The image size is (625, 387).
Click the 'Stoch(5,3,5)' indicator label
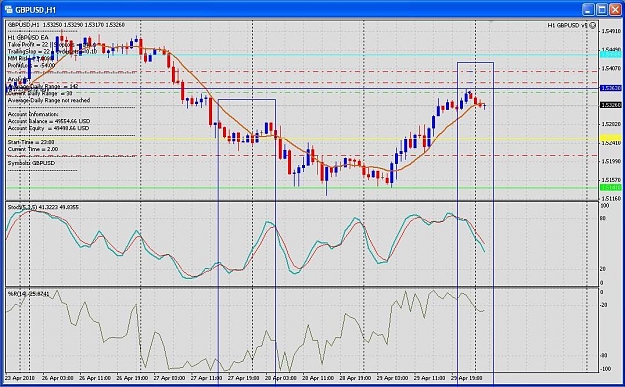click(x=43, y=207)
